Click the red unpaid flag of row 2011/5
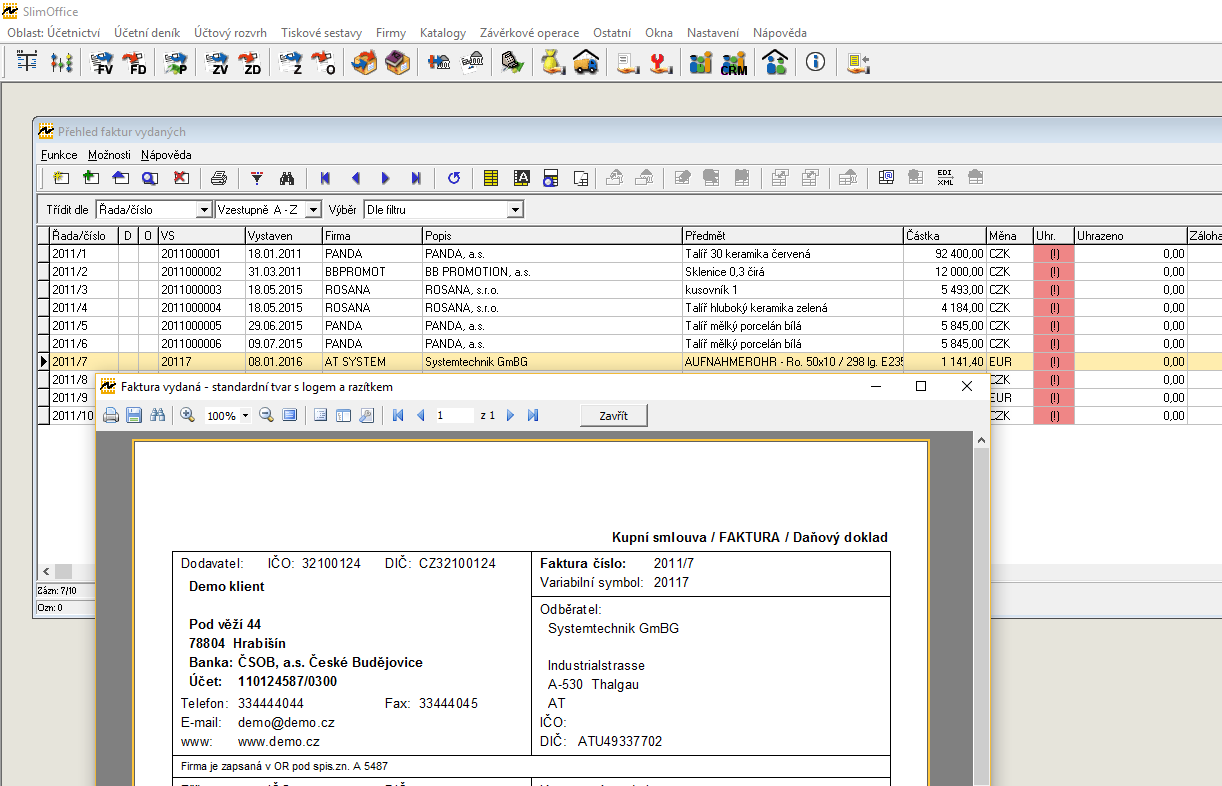This screenshot has height=786, width=1222. click(x=1054, y=326)
